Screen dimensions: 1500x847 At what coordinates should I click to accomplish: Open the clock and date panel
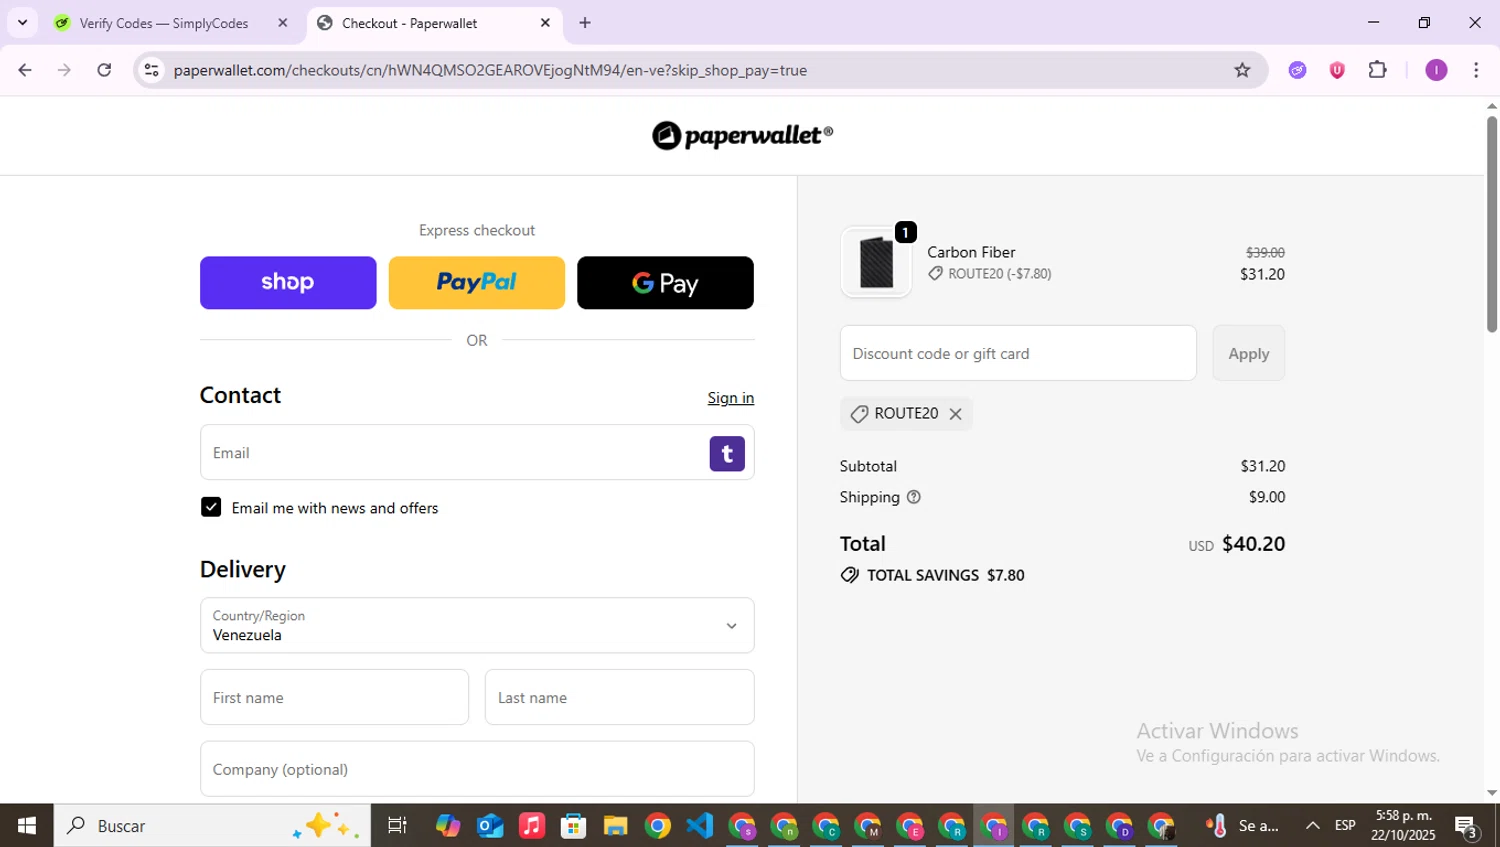pos(1403,826)
